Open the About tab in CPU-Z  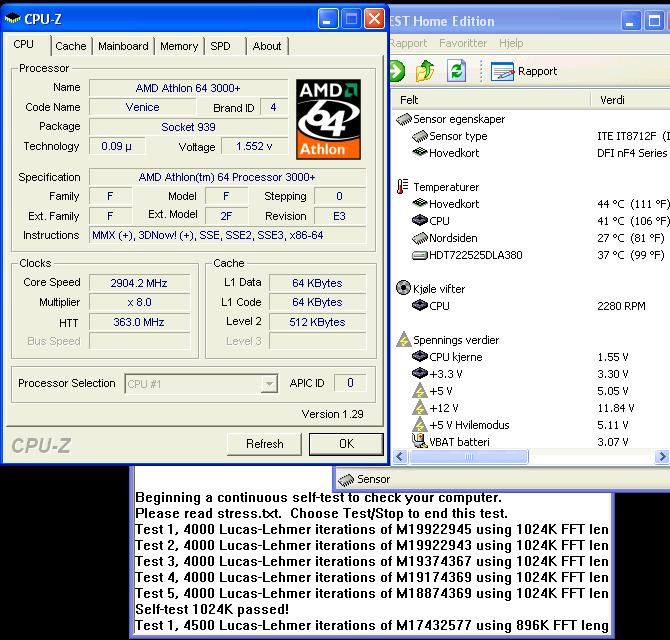(267, 46)
